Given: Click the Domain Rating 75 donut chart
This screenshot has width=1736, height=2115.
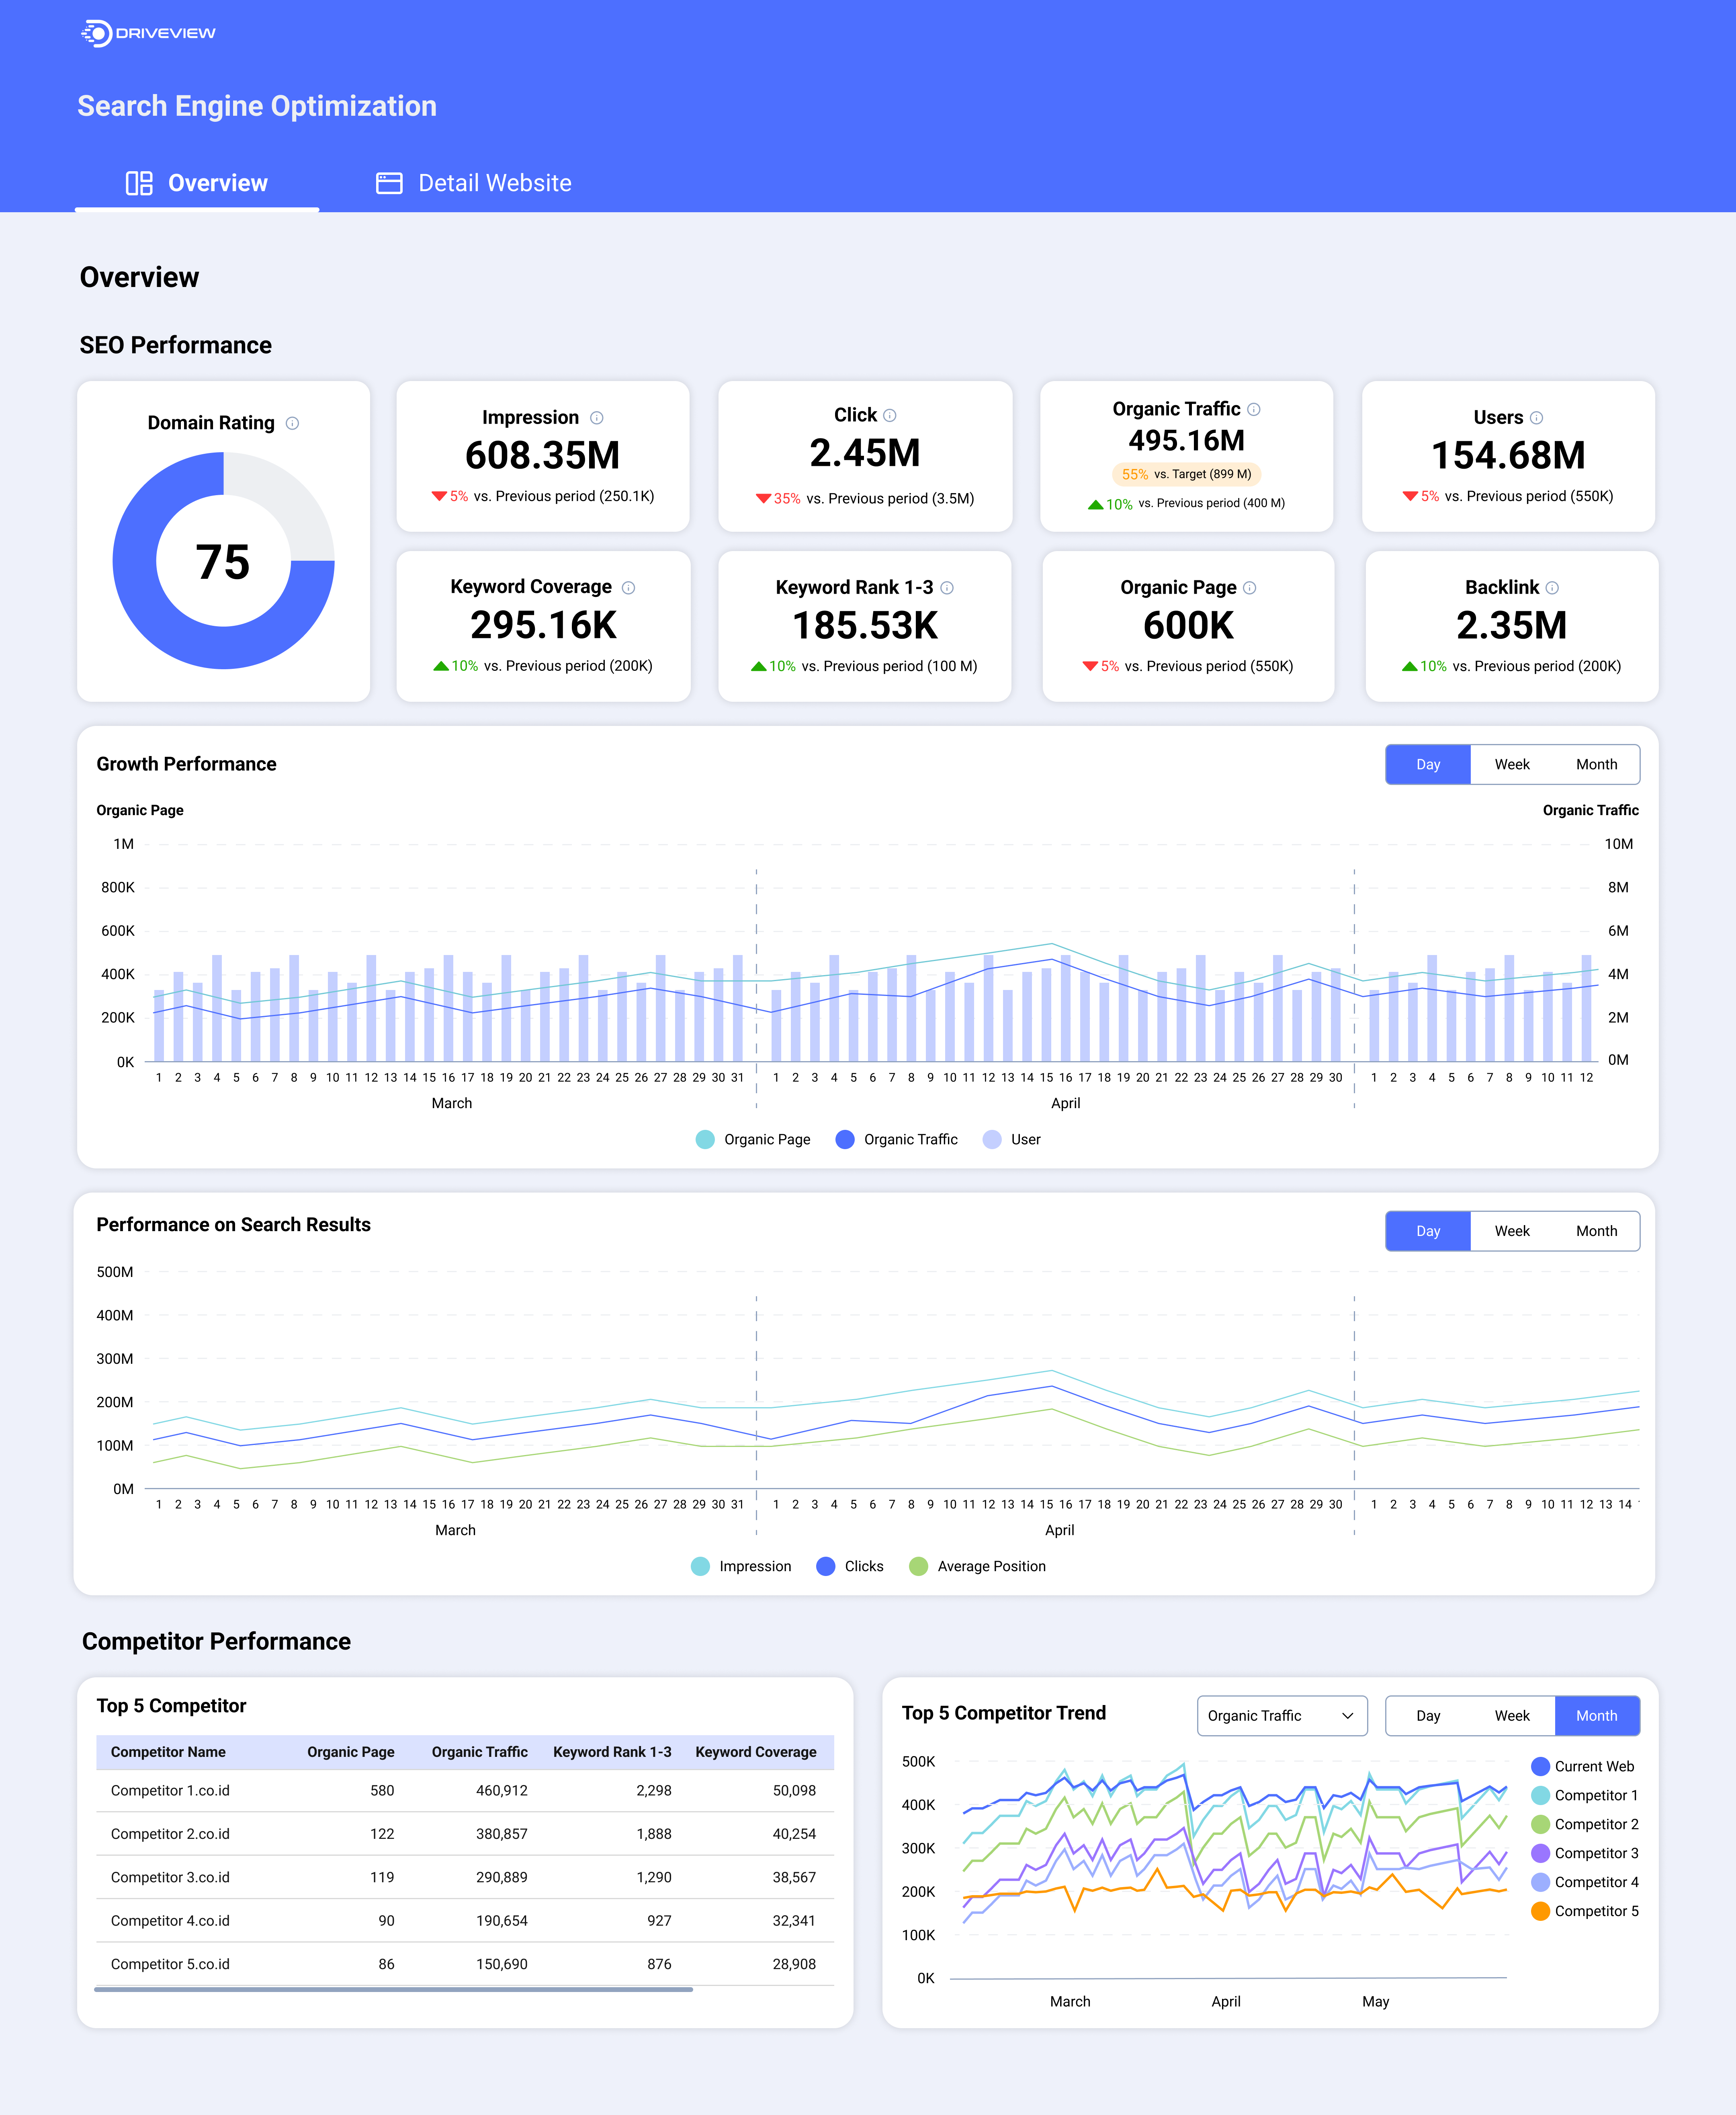Looking at the screenshot, I should [x=223, y=561].
